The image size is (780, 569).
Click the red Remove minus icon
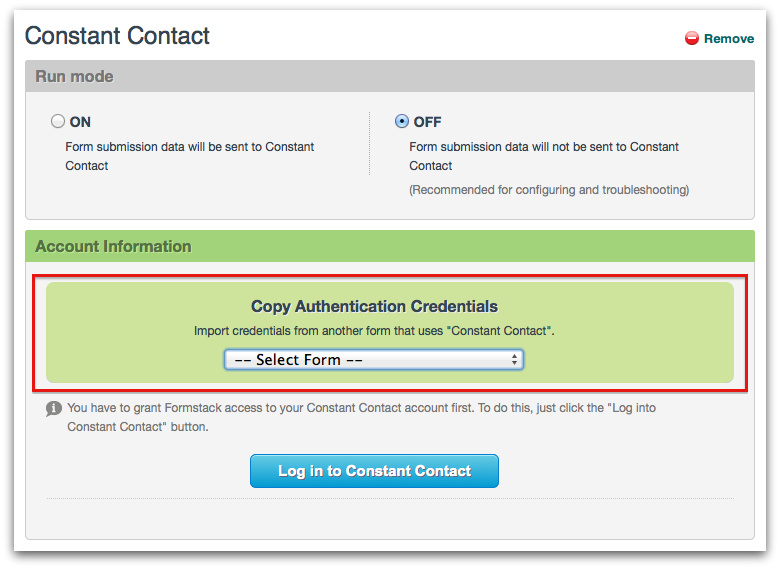[692, 39]
